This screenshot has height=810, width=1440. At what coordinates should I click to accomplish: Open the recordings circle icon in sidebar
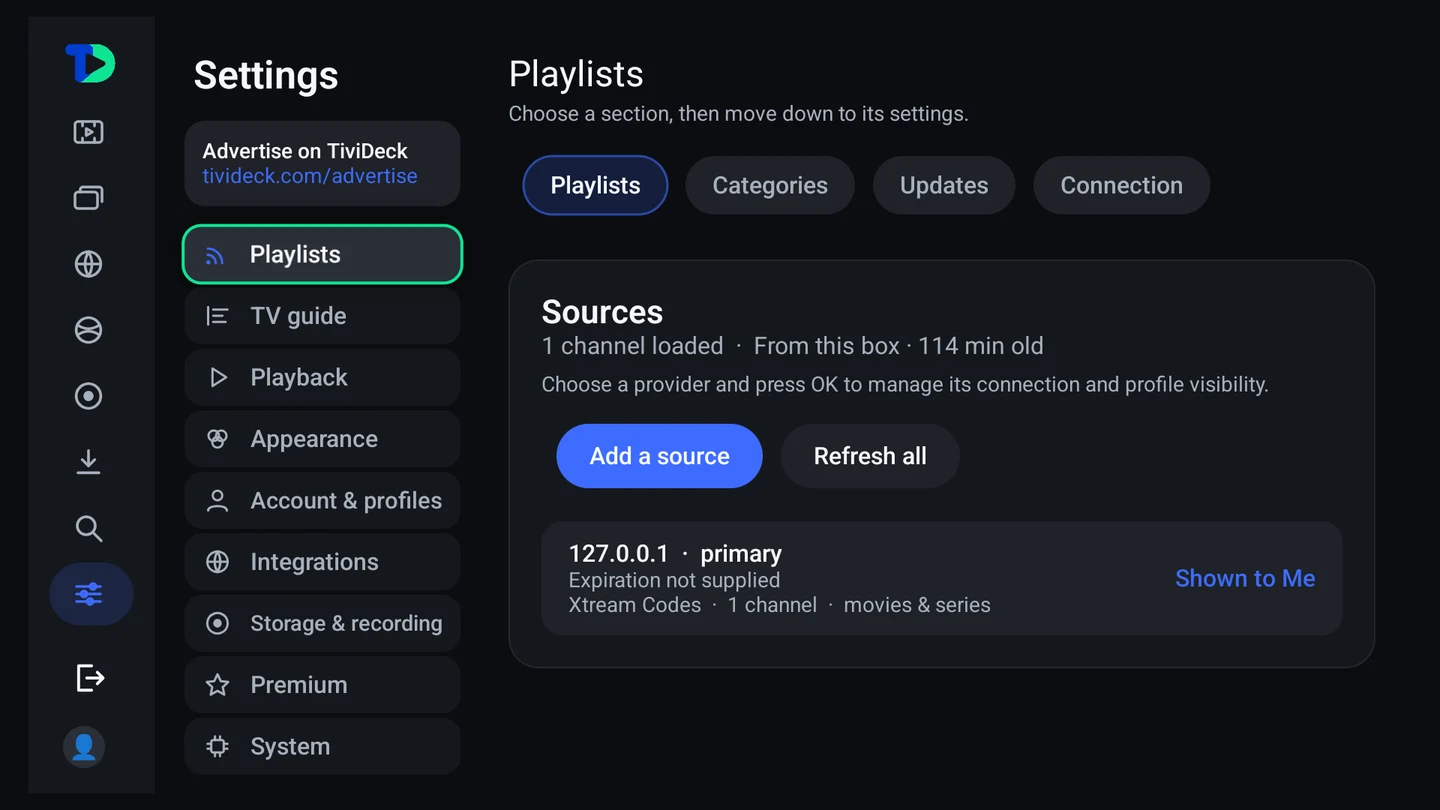[x=89, y=396]
